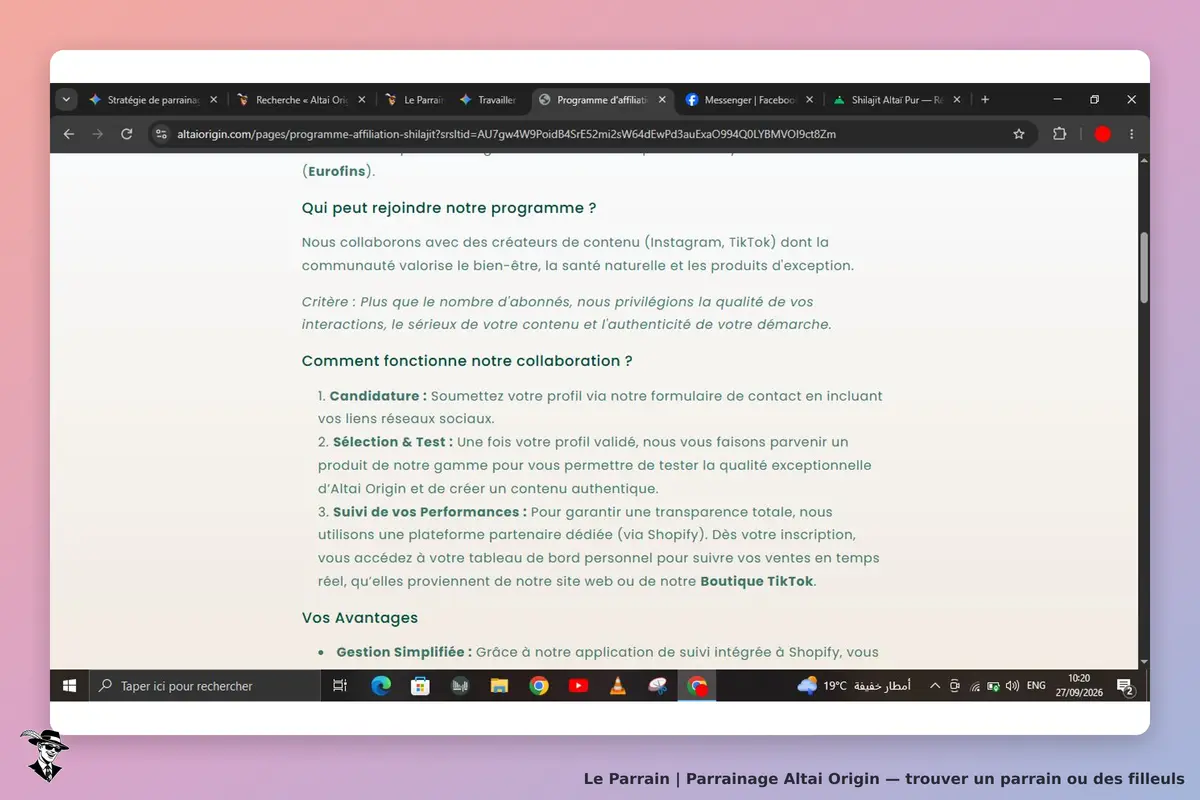Open VLC media player from the taskbar

click(618, 686)
